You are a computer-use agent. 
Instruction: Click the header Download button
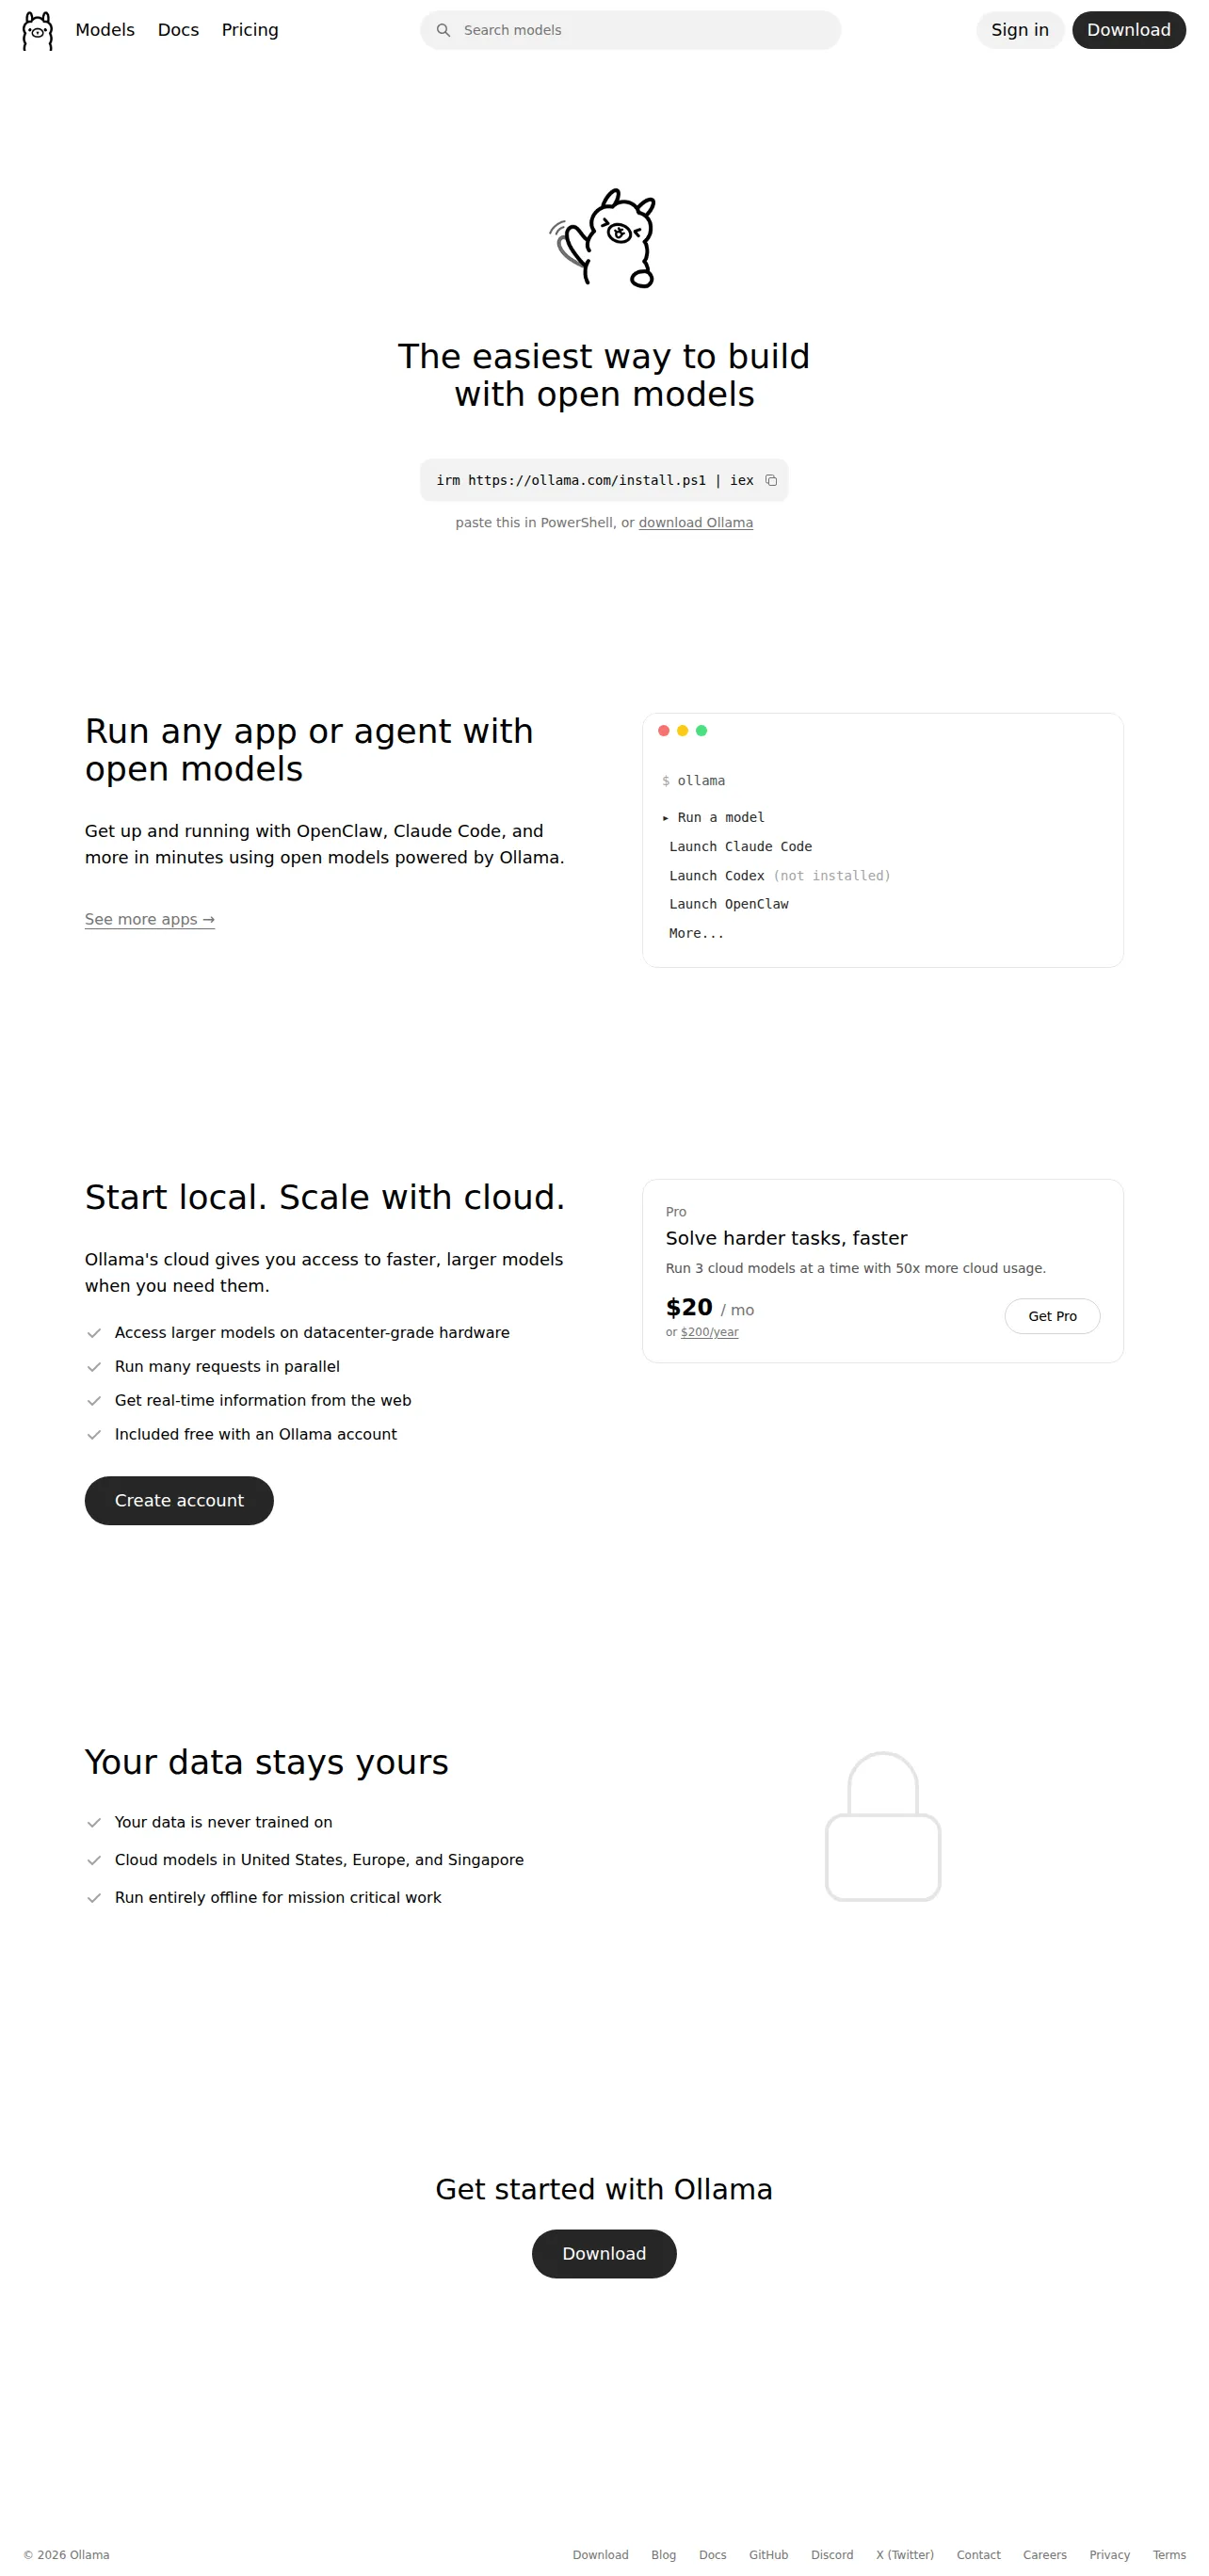click(x=1128, y=30)
